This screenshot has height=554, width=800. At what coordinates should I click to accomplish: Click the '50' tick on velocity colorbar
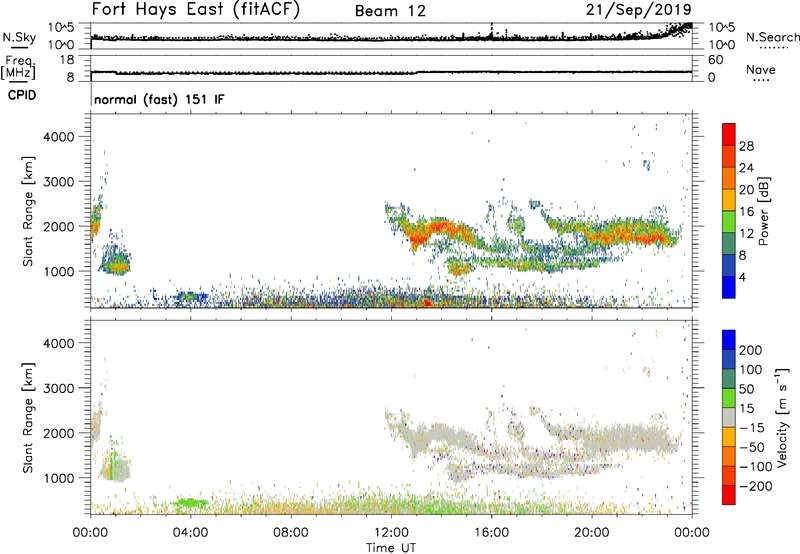[x=746, y=389]
